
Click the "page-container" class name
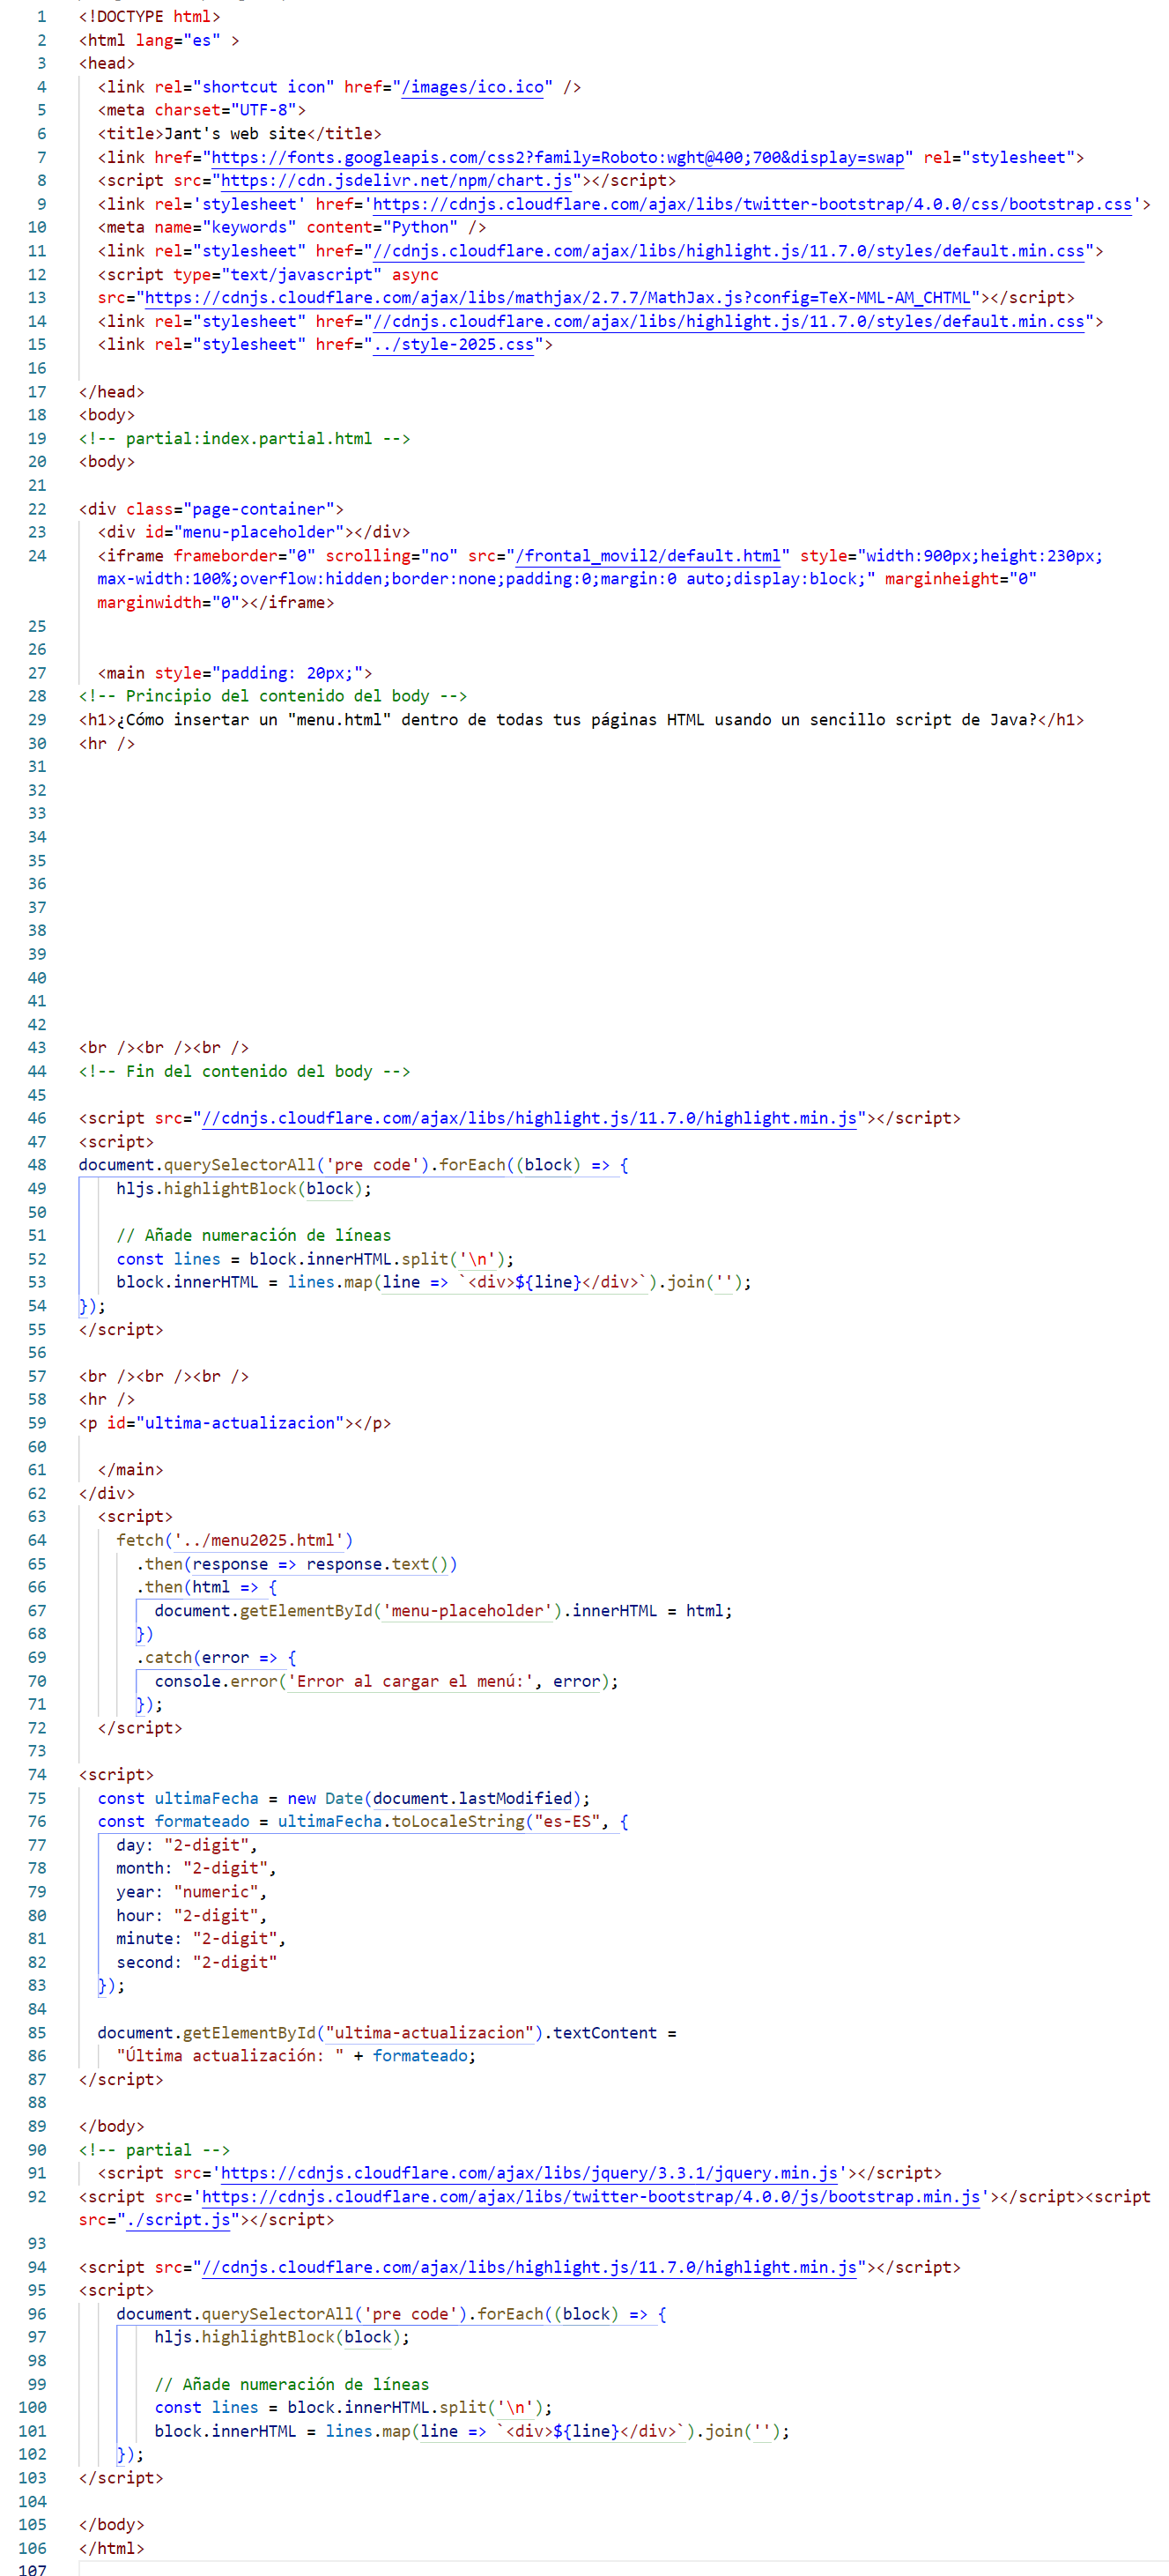259,509
